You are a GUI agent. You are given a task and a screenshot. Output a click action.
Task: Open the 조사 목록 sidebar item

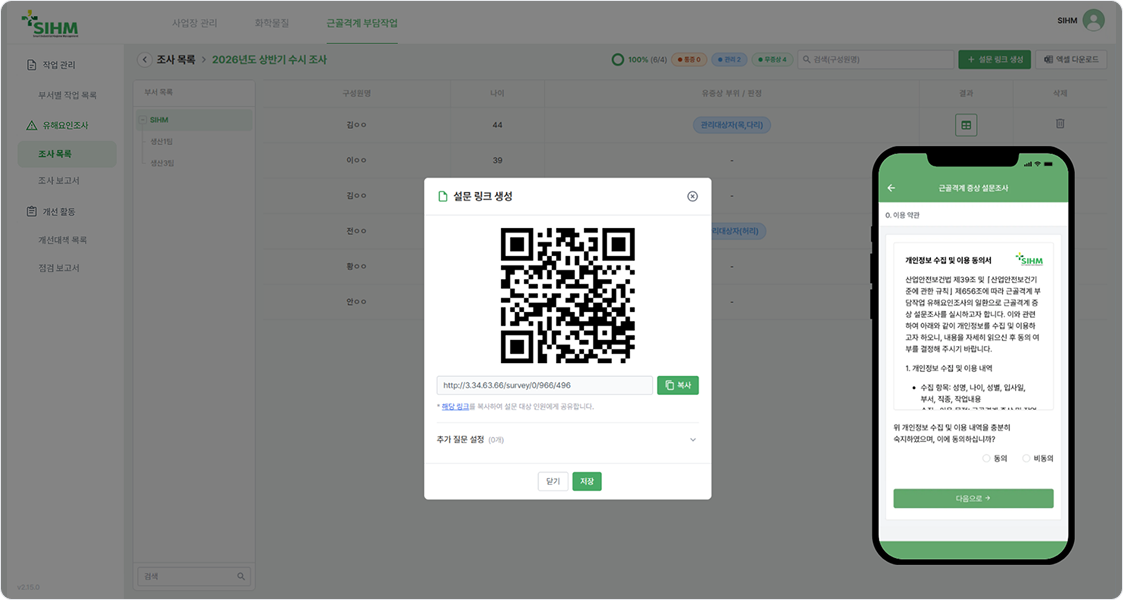pyautogui.click(x=67, y=154)
